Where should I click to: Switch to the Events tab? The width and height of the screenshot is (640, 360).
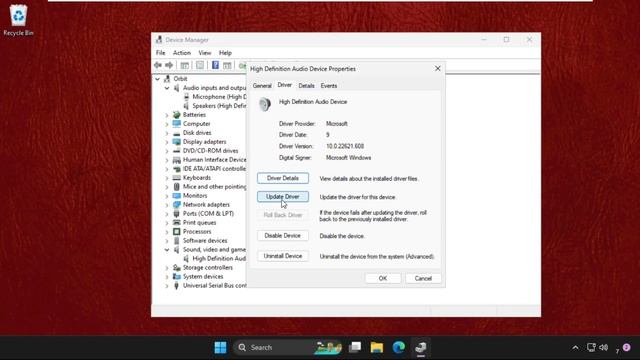[329, 86]
